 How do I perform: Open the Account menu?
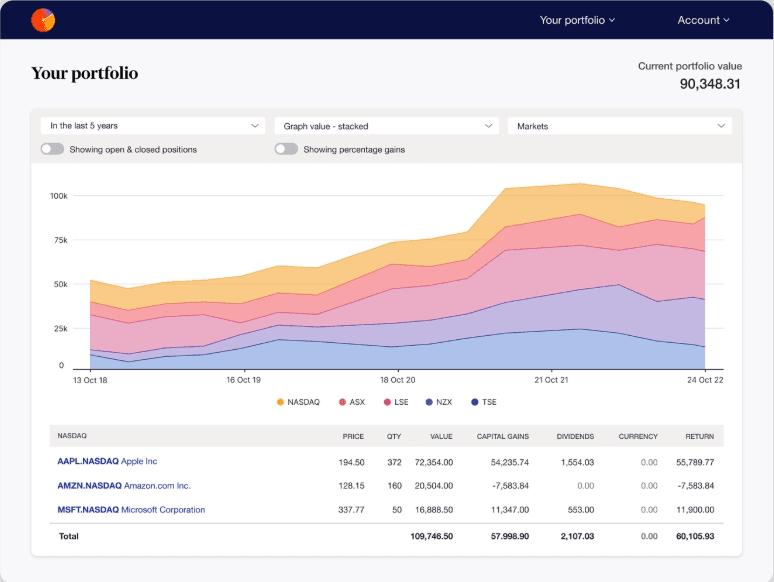pos(703,20)
